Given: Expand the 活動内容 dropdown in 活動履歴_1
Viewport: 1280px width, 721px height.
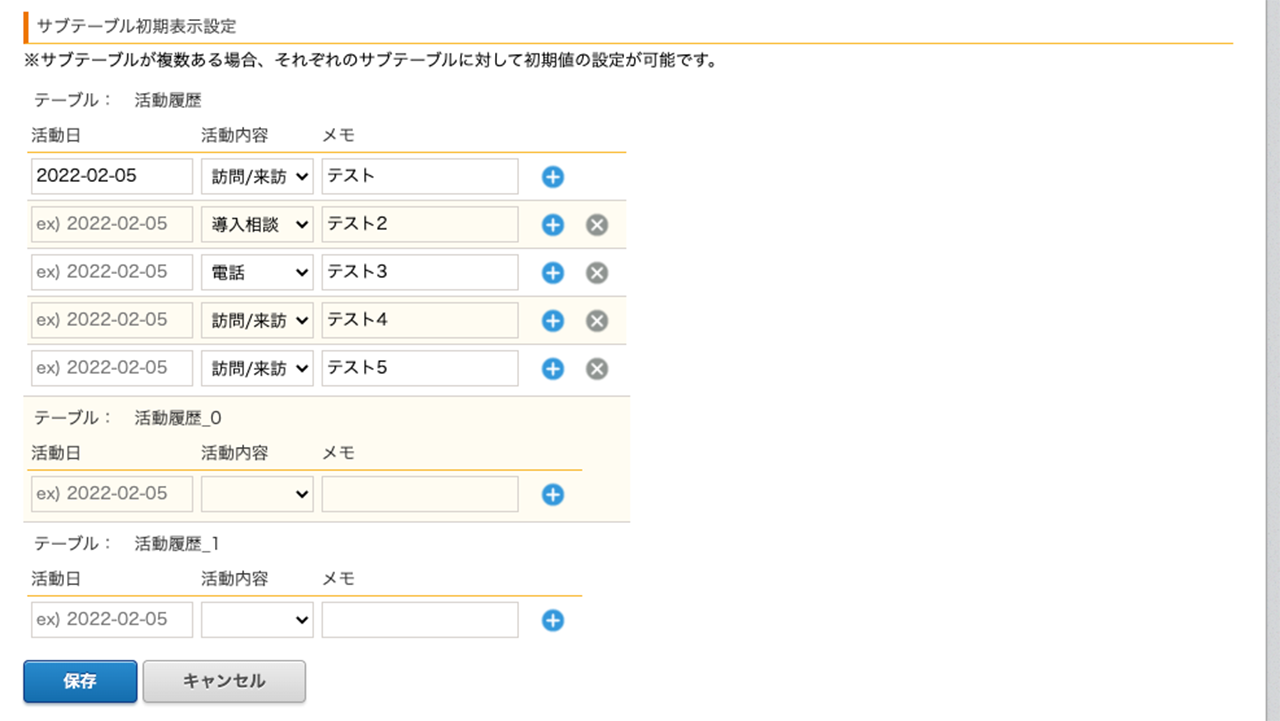Looking at the screenshot, I should [257, 620].
